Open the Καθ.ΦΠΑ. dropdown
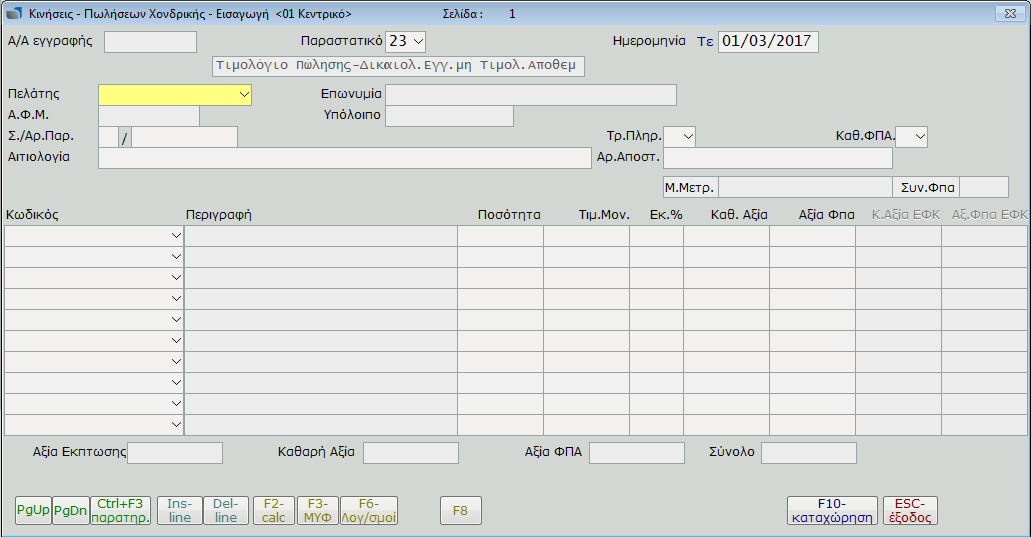1032x537 pixels. (x=919, y=136)
